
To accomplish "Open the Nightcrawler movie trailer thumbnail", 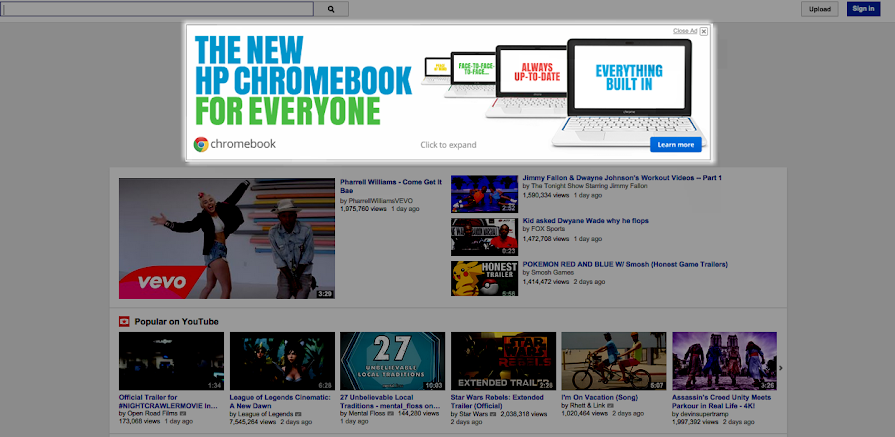I will [171, 361].
